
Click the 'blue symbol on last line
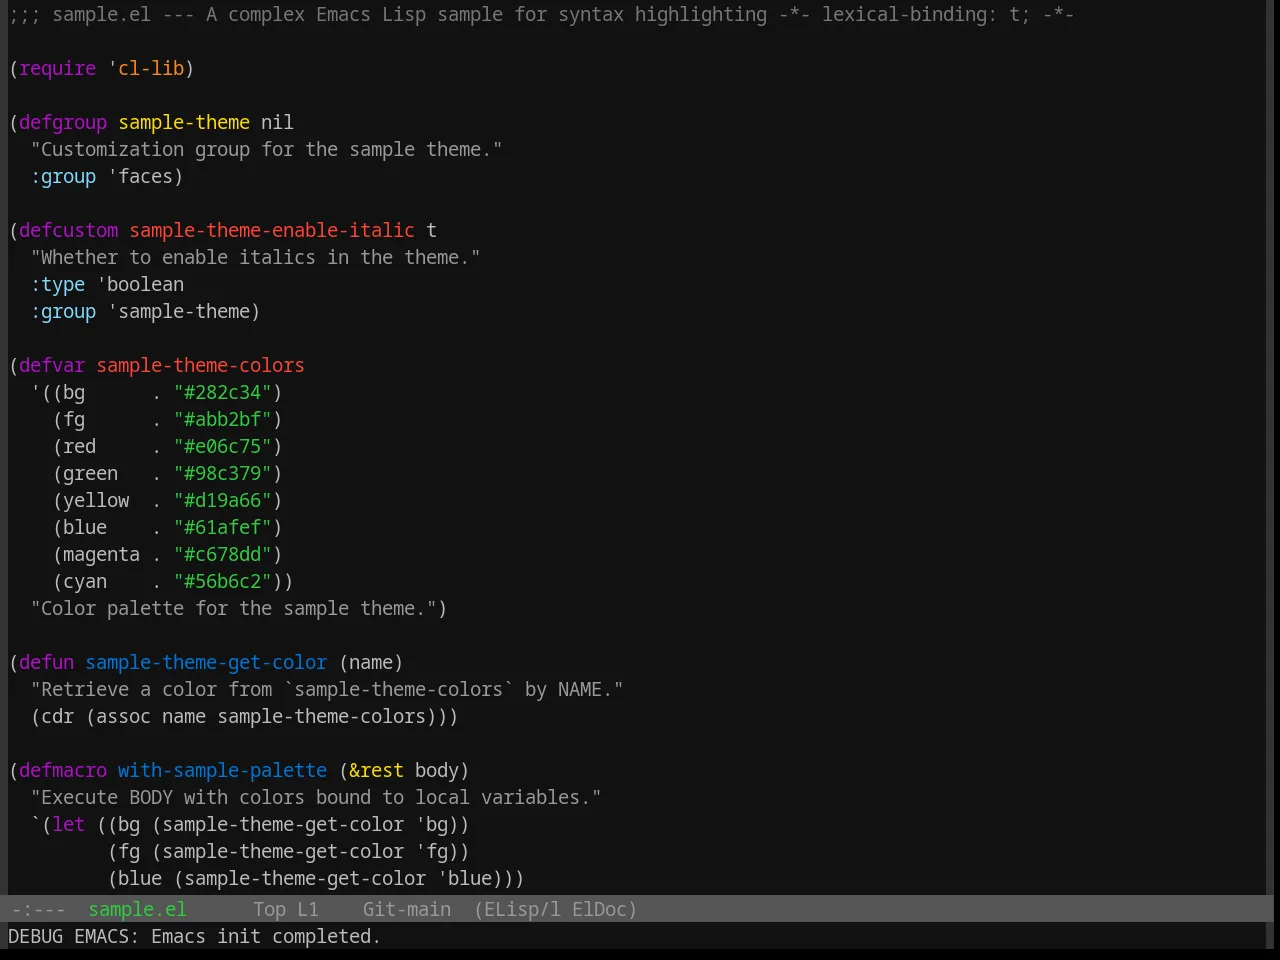pos(465,878)
